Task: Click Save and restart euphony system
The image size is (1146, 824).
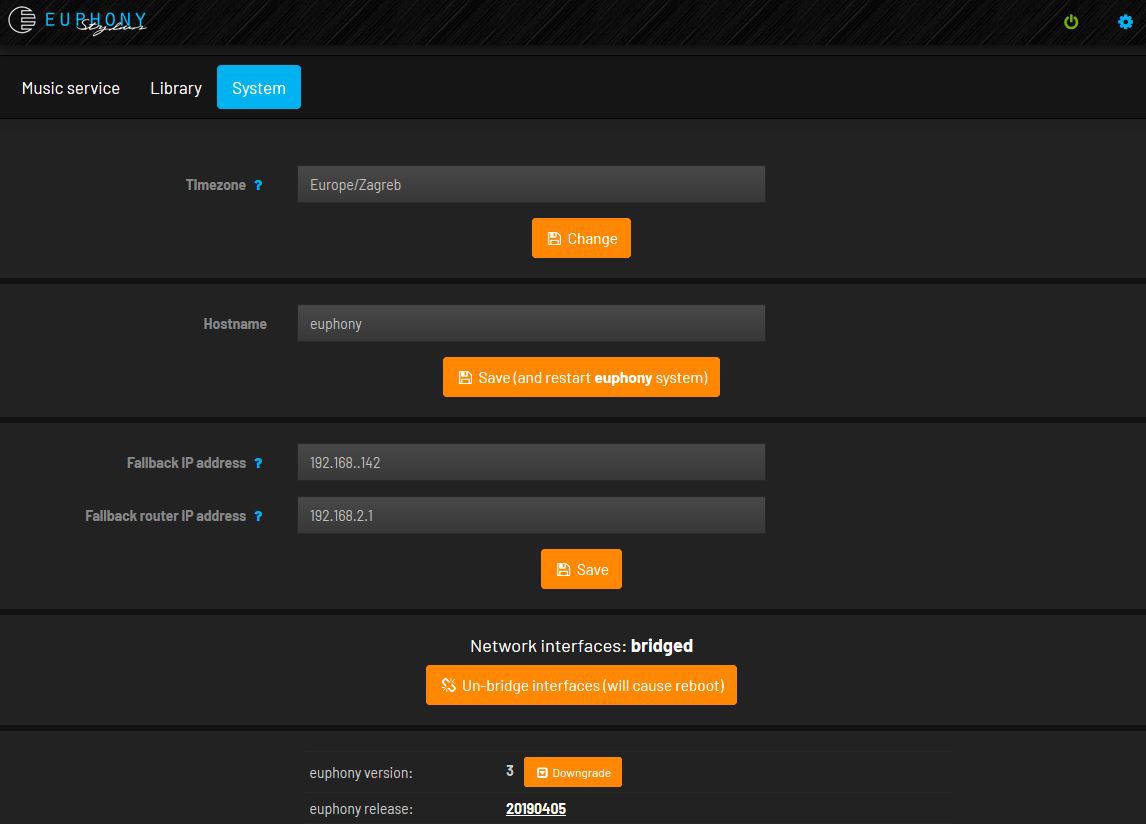Action: 581,377
